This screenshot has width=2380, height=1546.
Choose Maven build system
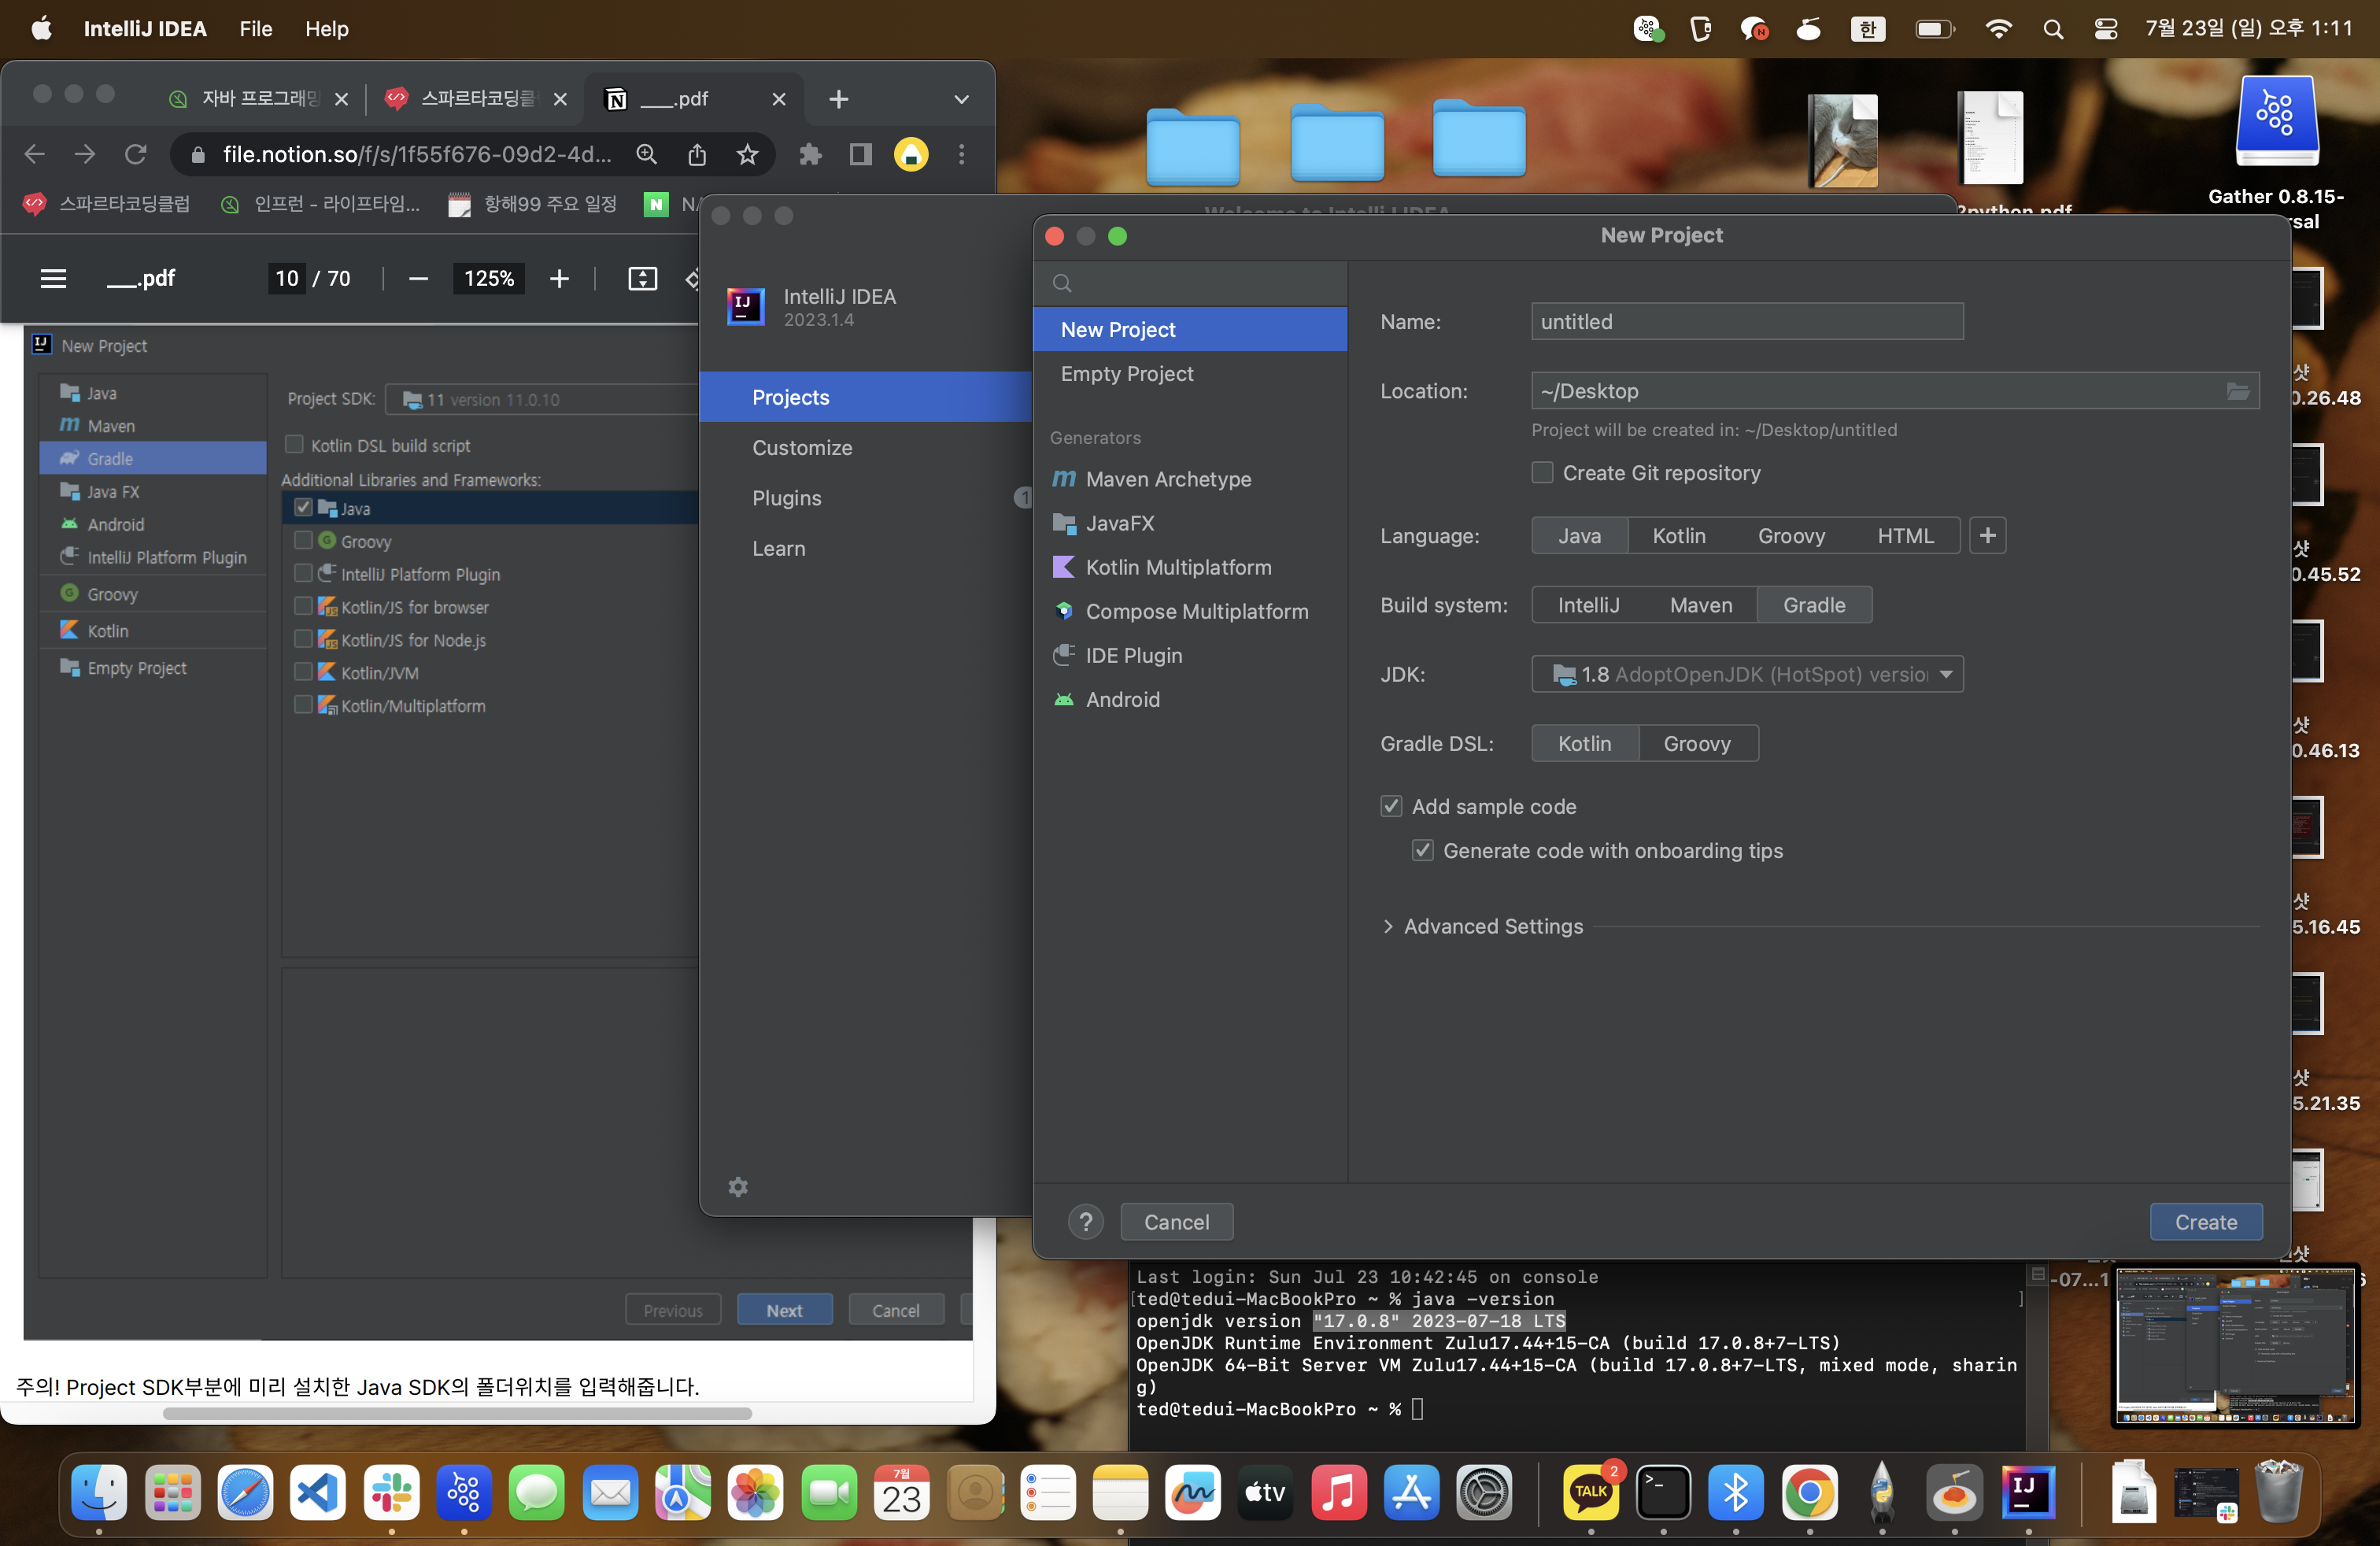click(x=1701, y=604)
